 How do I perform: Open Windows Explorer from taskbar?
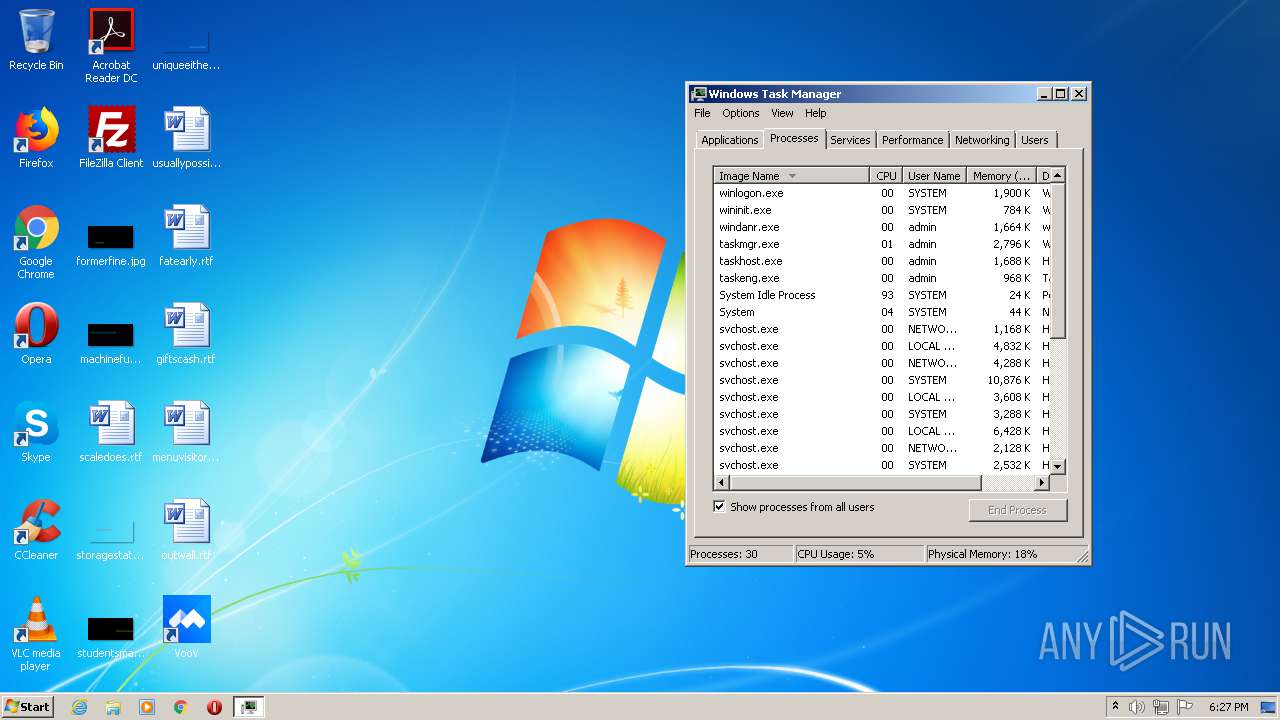point(113,707)
